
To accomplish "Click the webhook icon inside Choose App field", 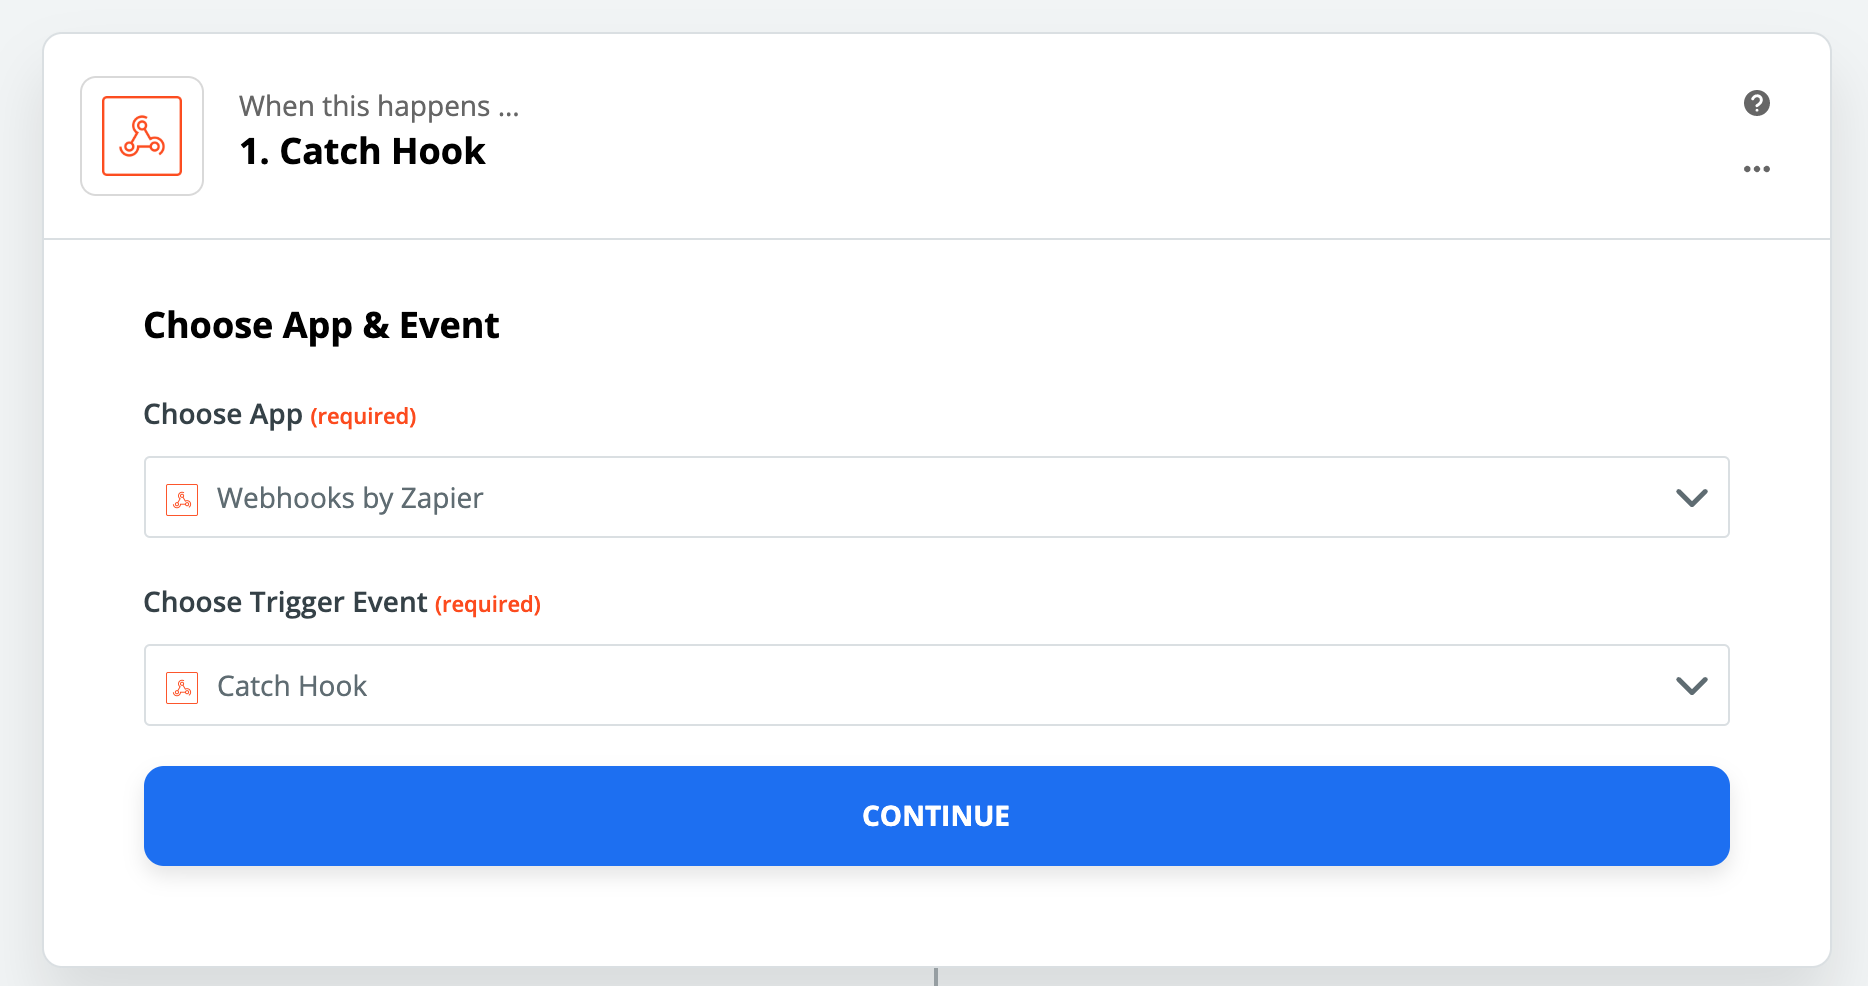I will pyautogui.click(x=182, y=497).
